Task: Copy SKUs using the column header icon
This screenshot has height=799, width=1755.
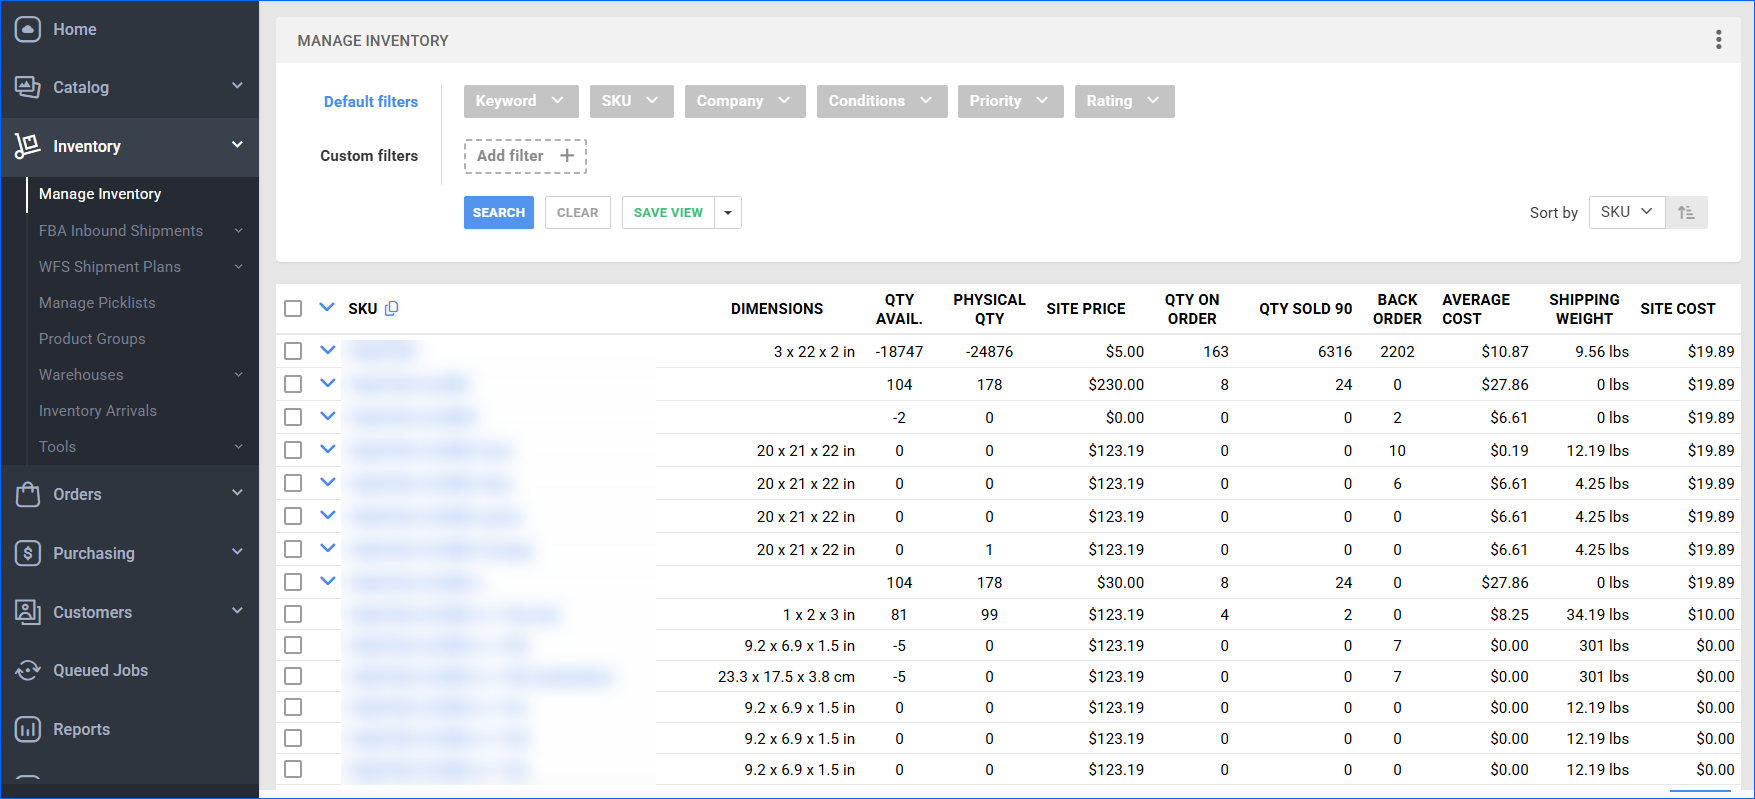Action: [x=392, y=308]
